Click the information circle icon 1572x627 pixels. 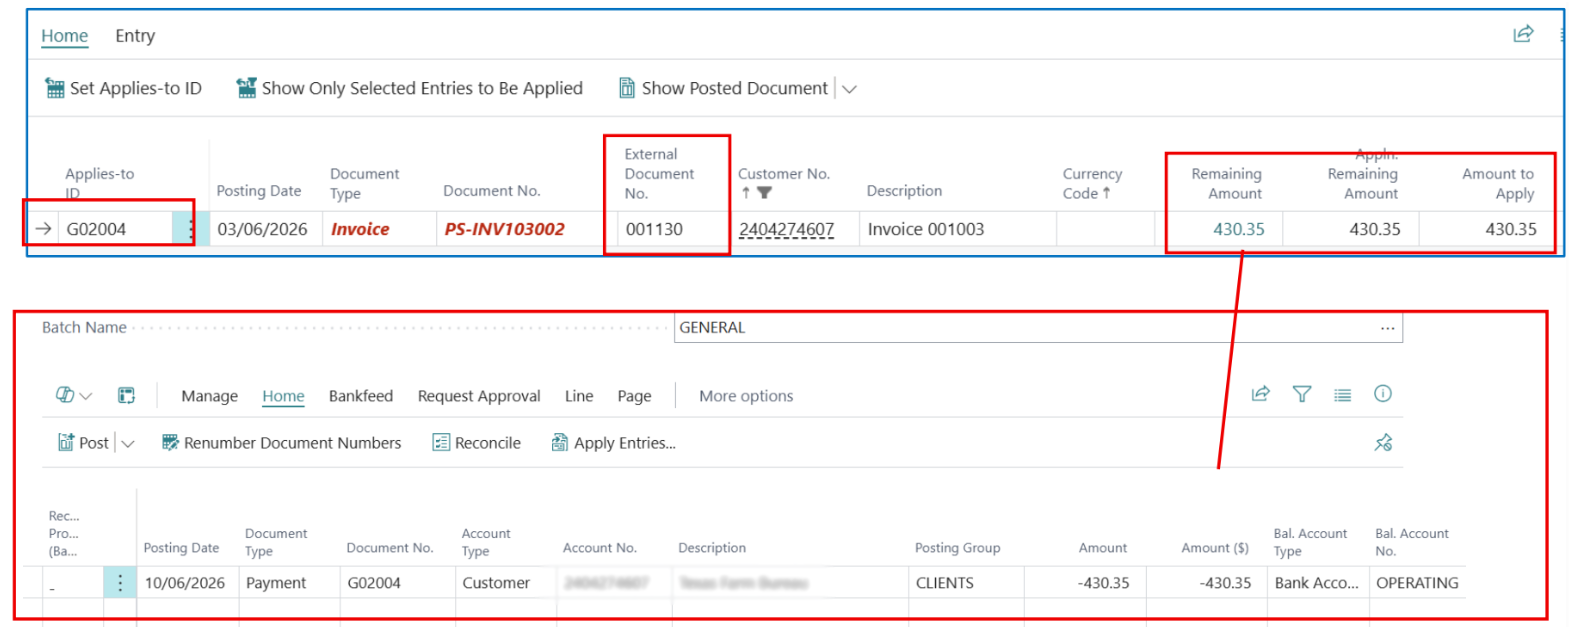1383,394
